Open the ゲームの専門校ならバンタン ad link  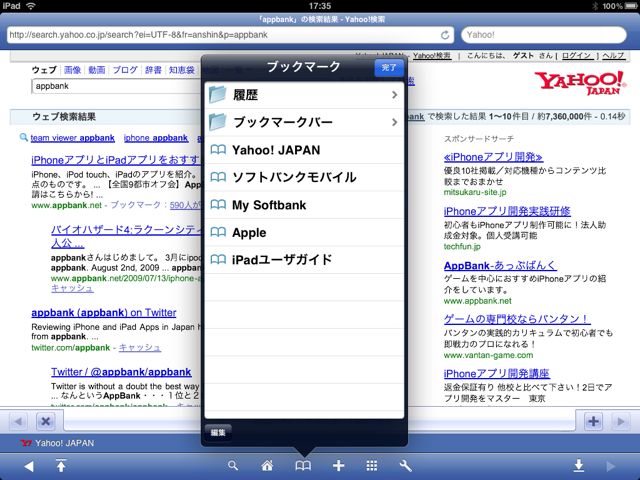click(517, 319)
